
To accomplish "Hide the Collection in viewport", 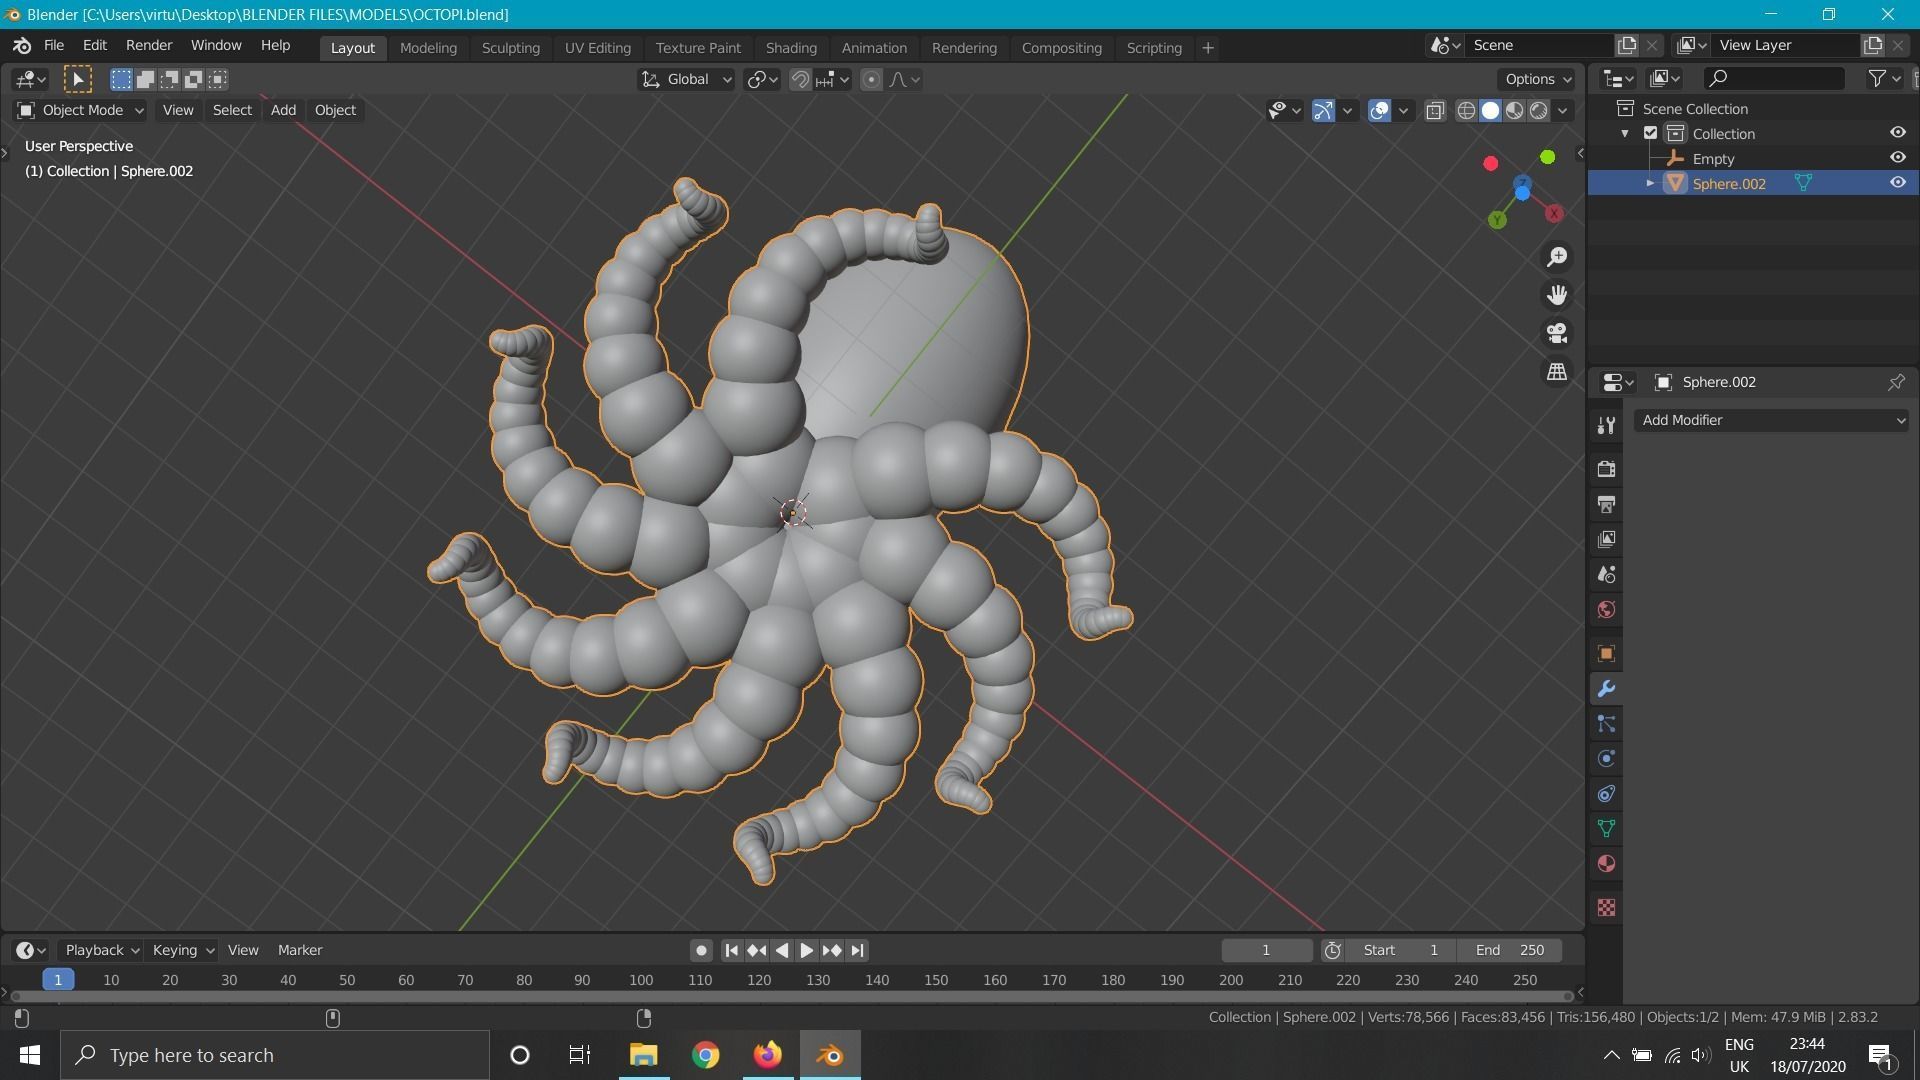I will (1897, 133).
